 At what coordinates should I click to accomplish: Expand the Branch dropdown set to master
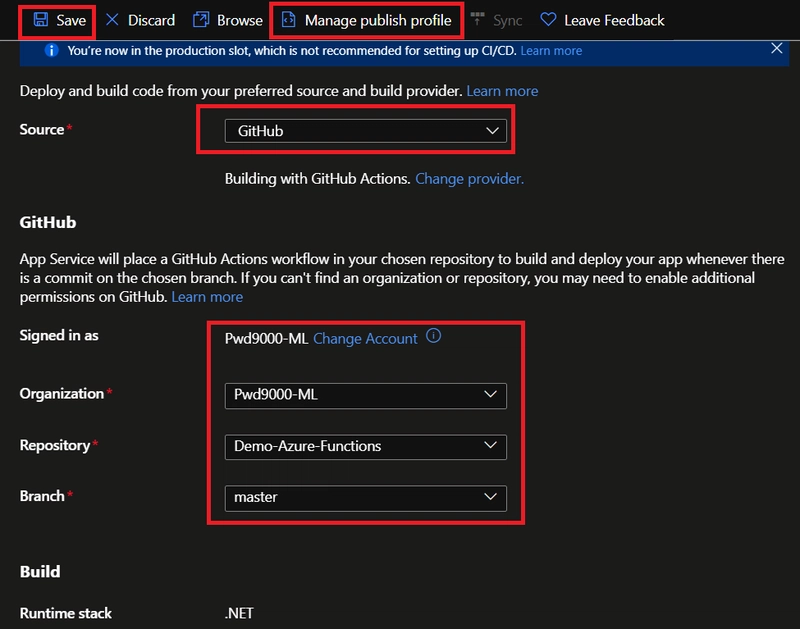pyautogui.click(x=365, y=497)
